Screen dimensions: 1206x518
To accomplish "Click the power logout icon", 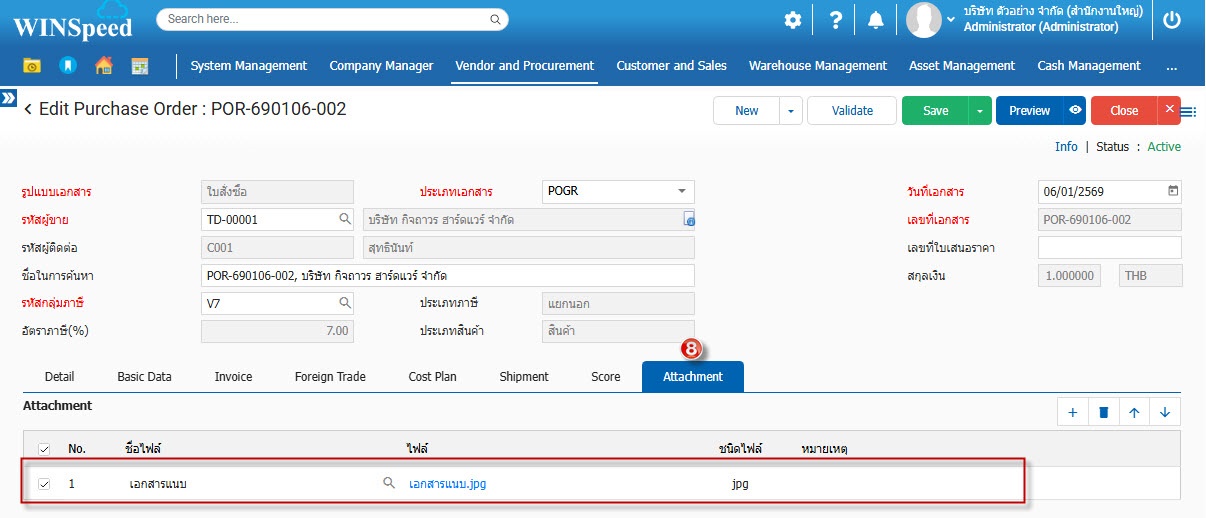I will (1173, 20).
